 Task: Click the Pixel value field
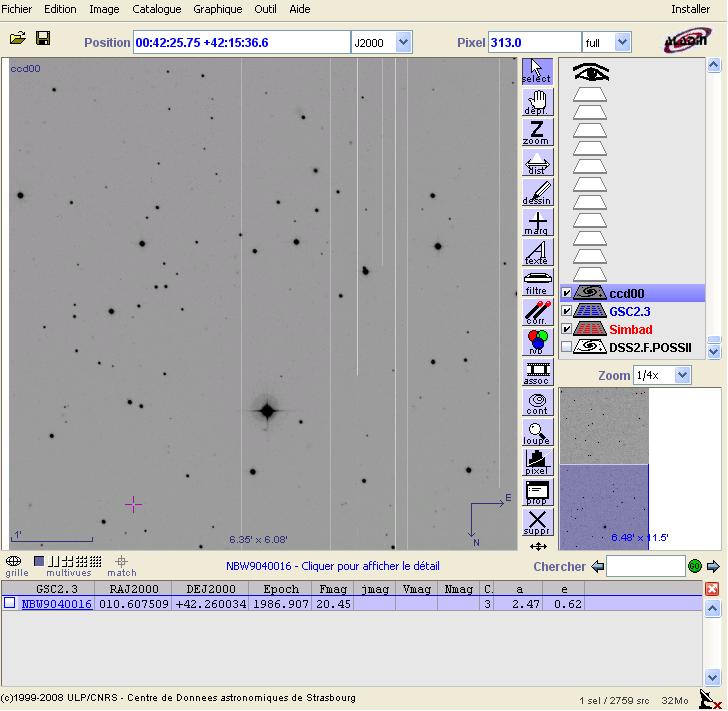(534, 43)
